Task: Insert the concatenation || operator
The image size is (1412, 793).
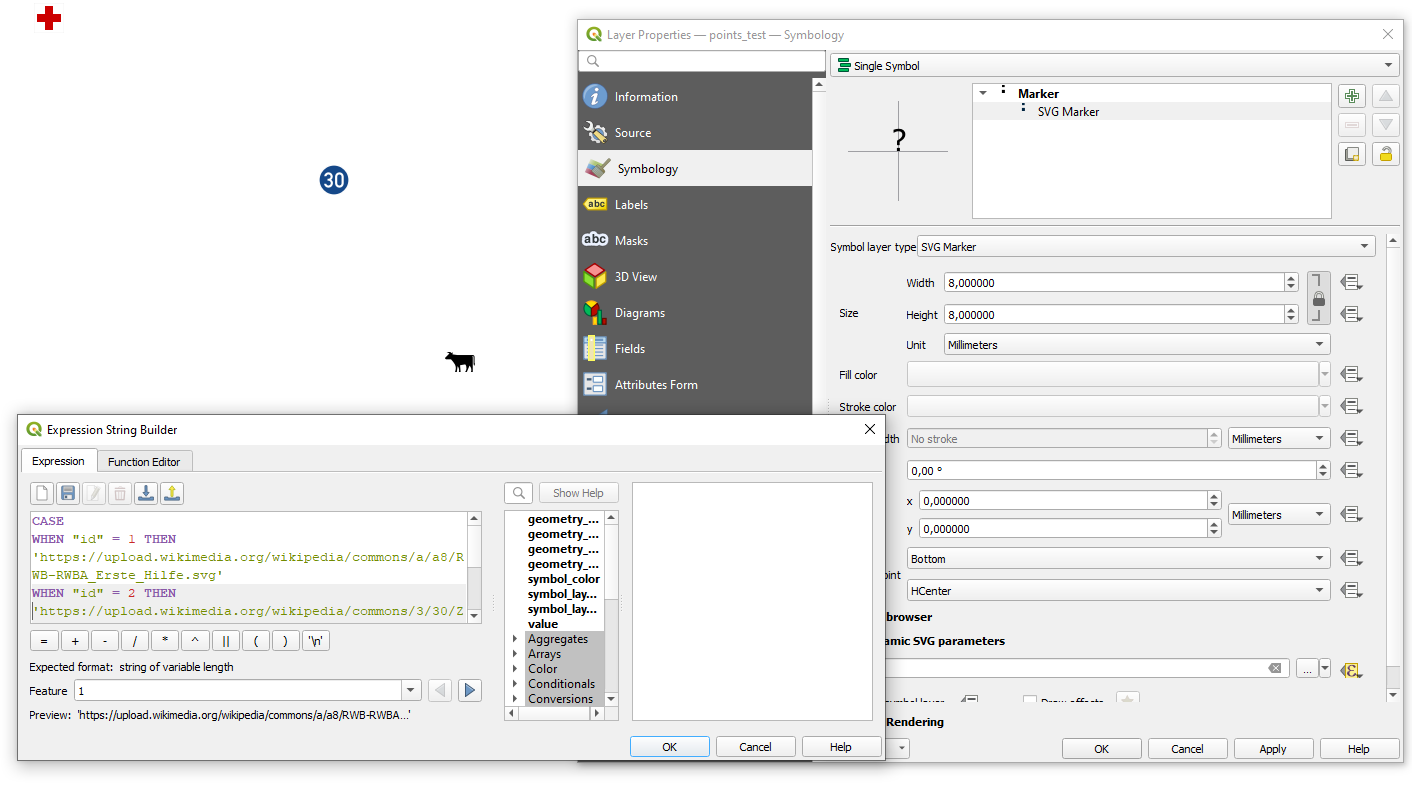Action: pos(225,641)
